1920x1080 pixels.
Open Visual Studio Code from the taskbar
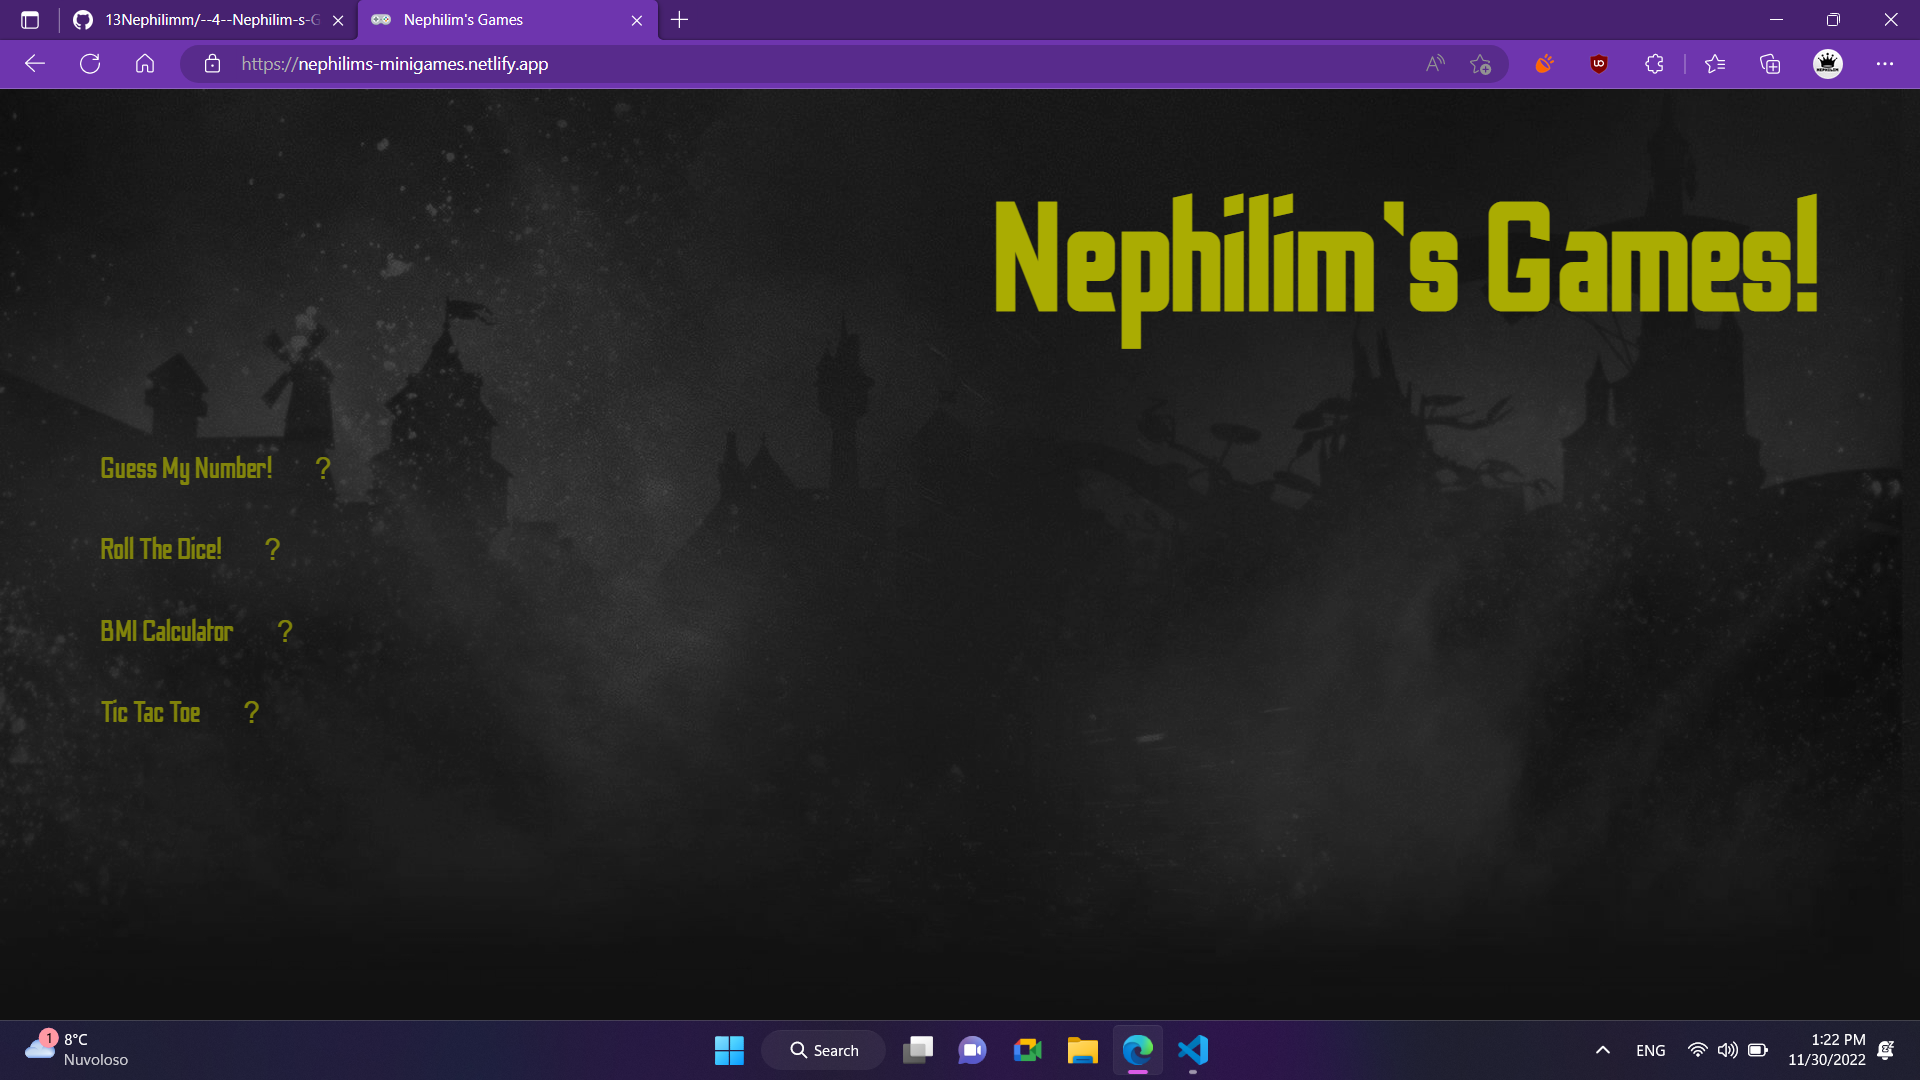pos(1192,1050)
